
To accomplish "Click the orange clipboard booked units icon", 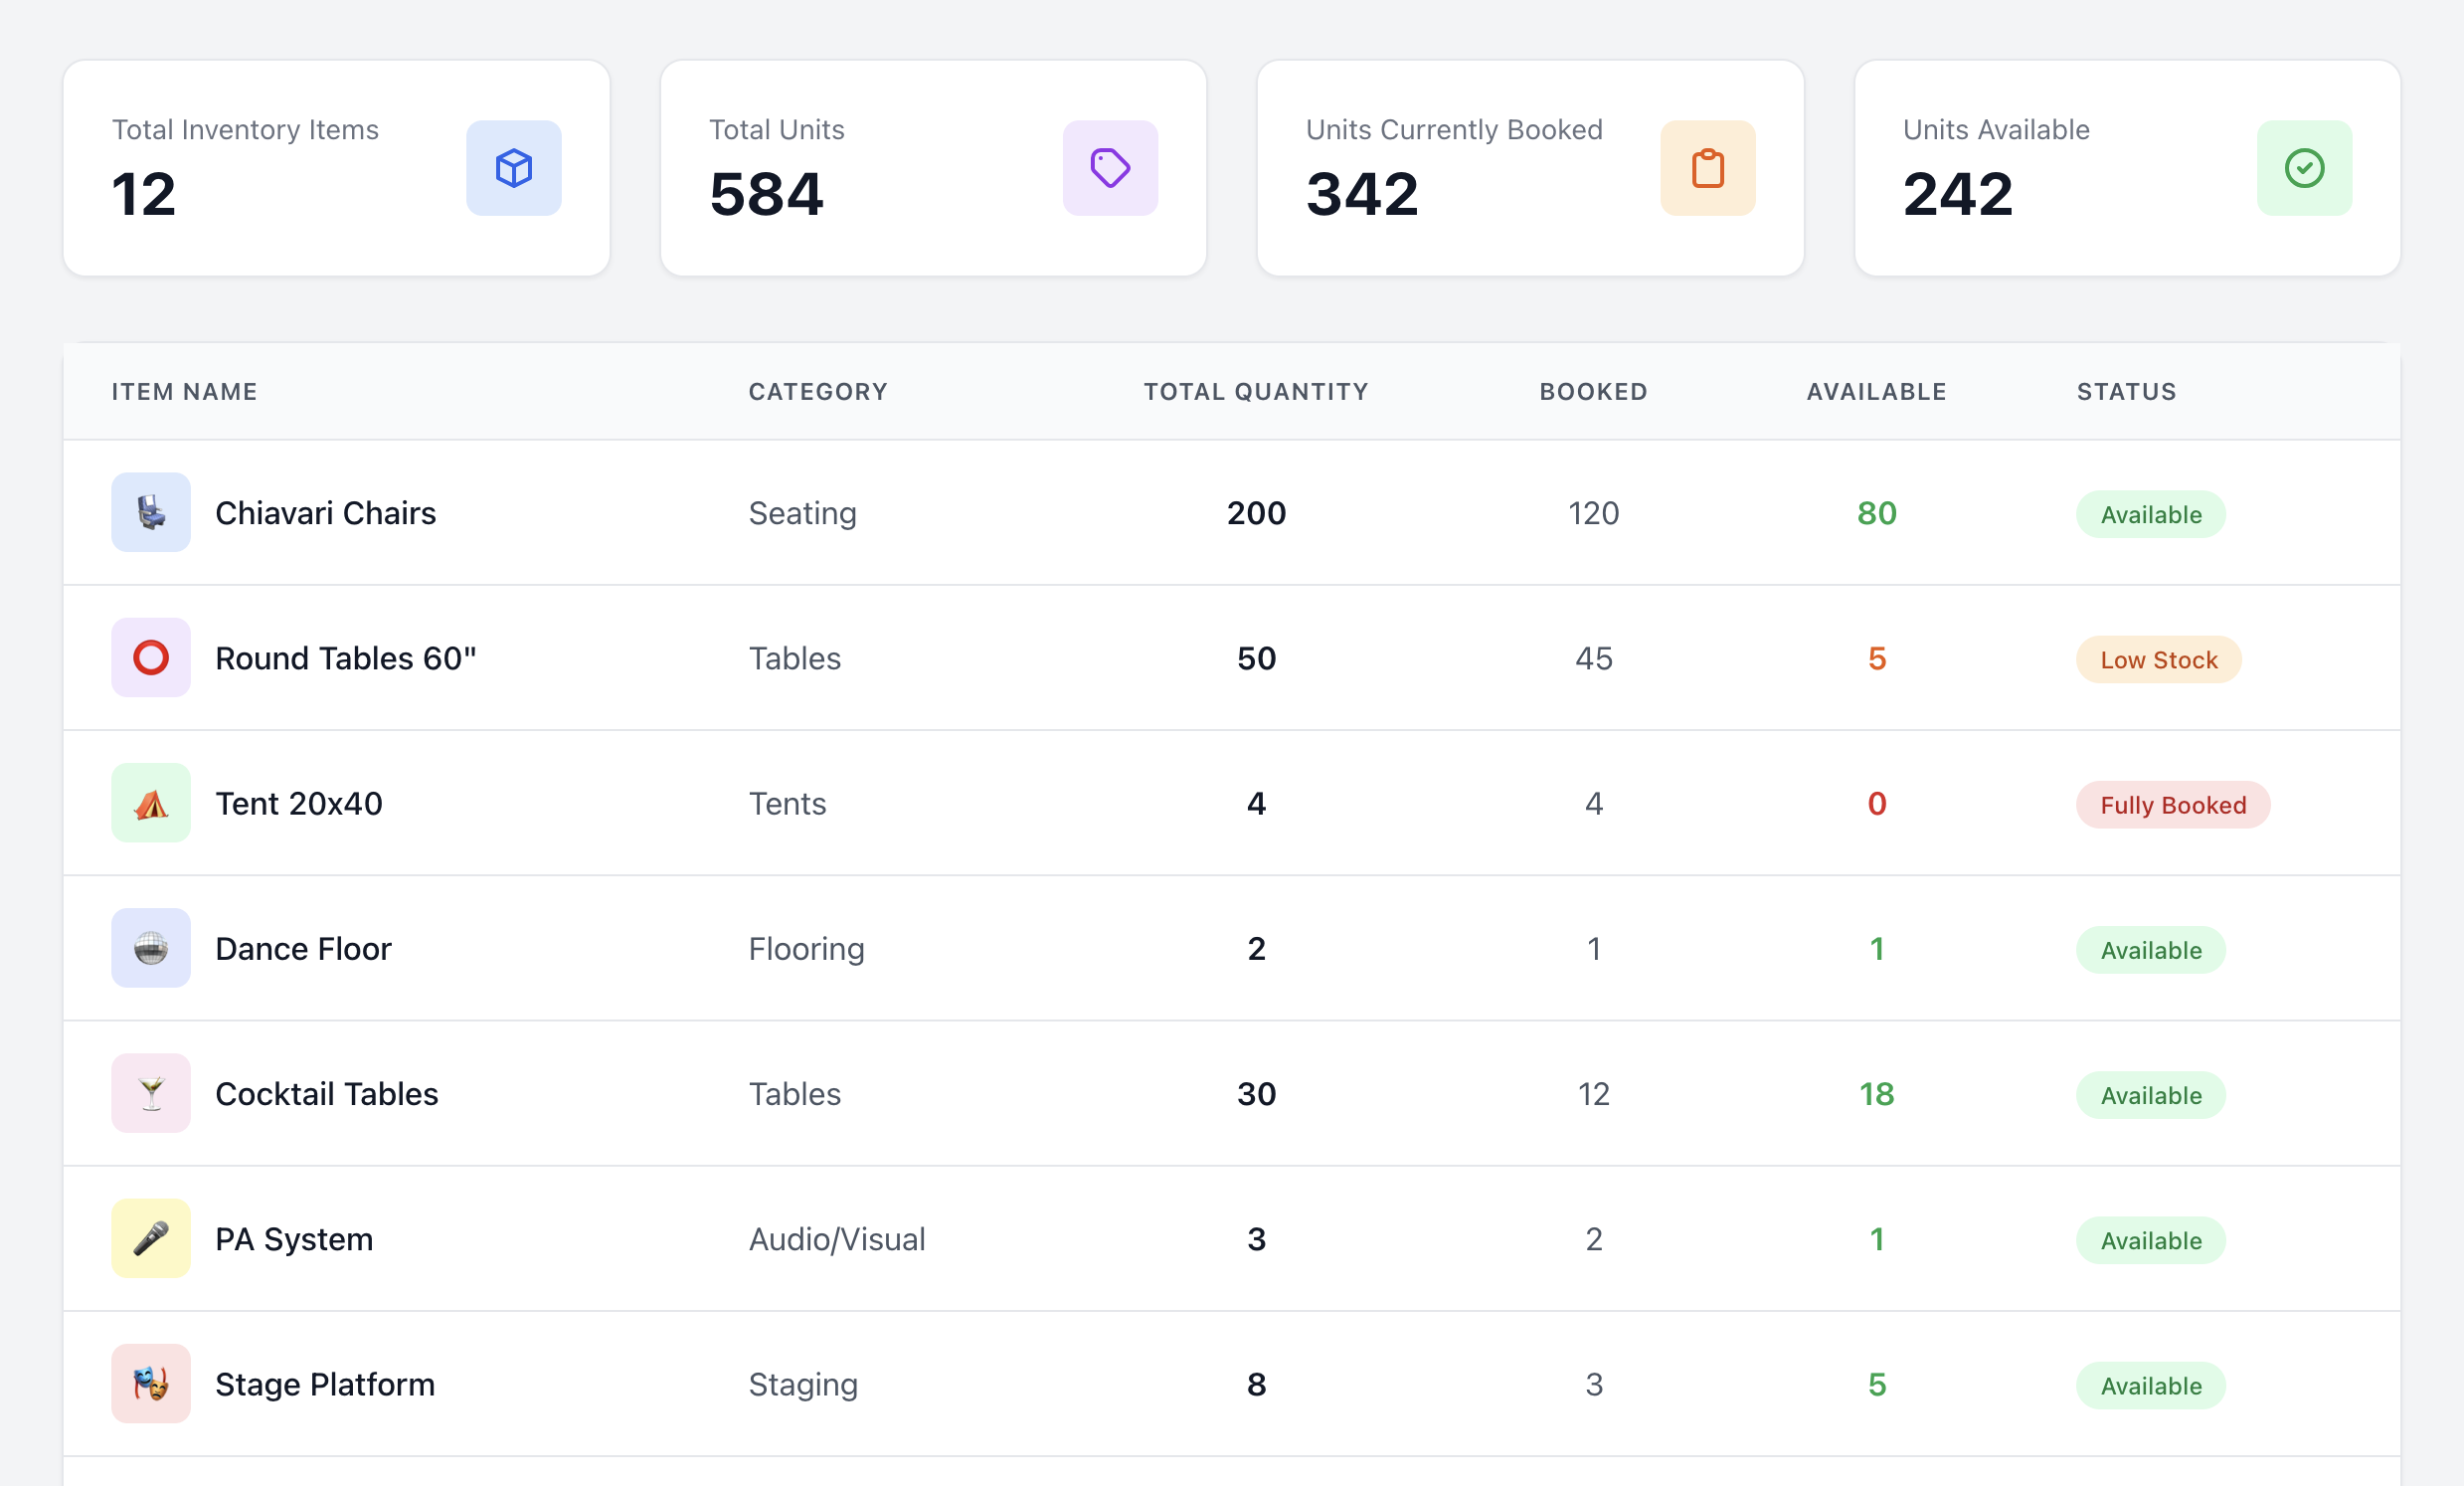I will pos(1707,168).
